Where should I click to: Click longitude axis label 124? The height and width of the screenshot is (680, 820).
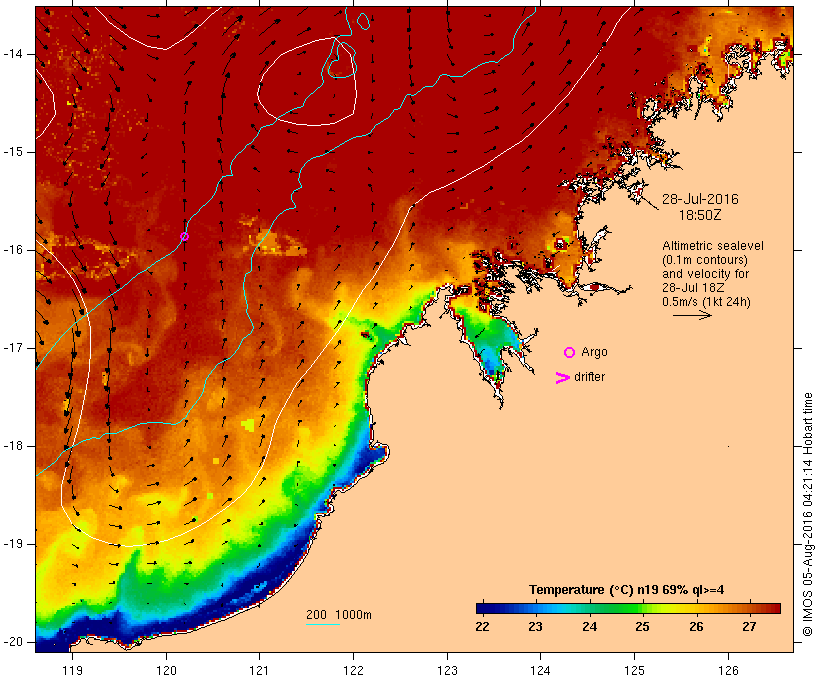(540, 671)
